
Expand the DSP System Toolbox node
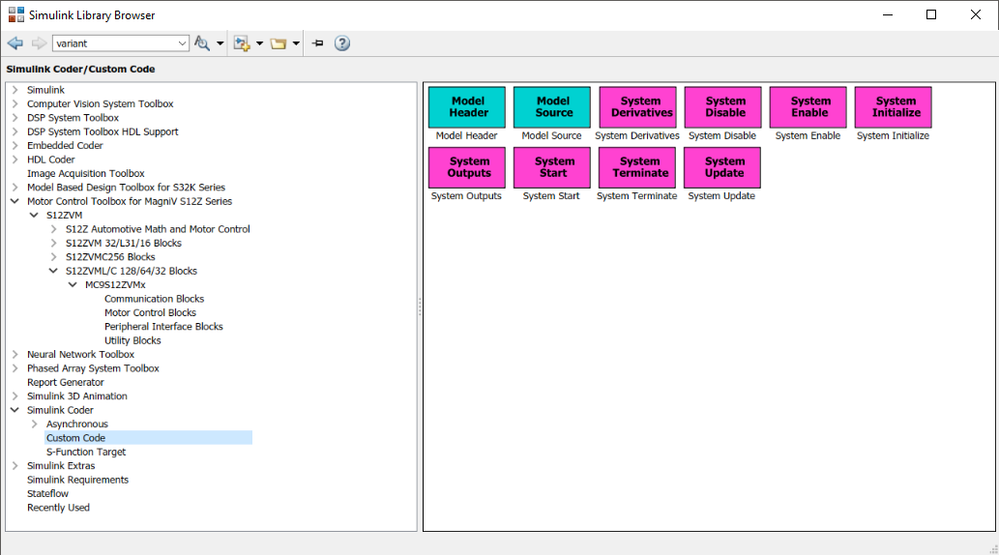click(15, 118)
